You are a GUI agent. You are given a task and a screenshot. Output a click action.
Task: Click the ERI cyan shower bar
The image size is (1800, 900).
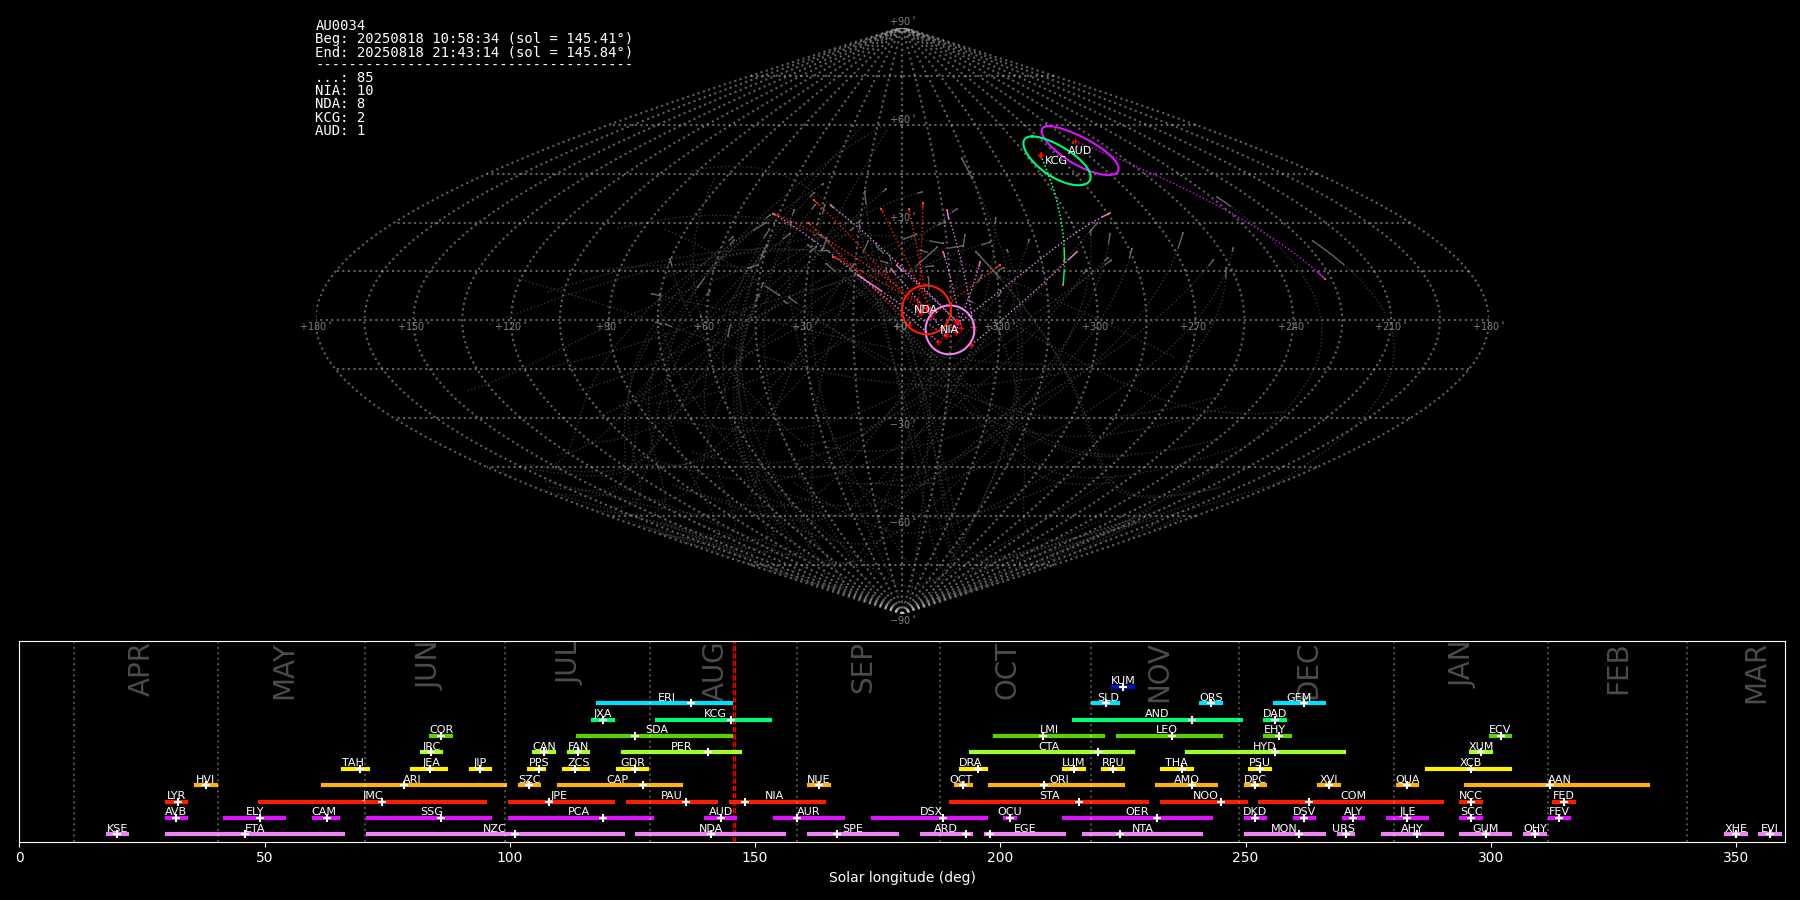[664, 703]
